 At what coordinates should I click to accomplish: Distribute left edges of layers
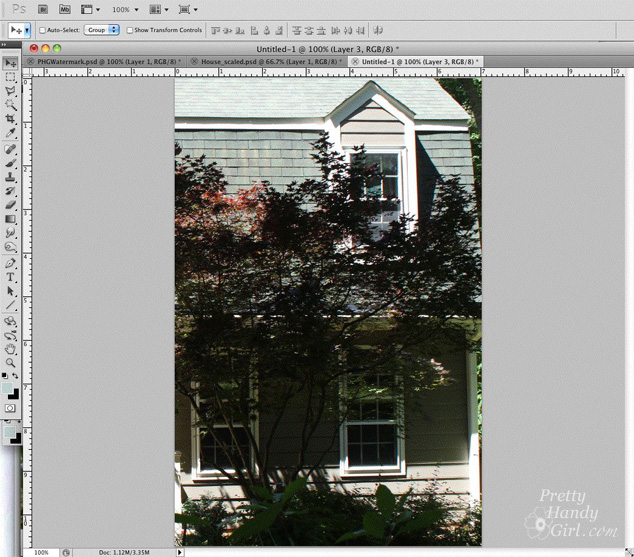[x=336, y=30]
